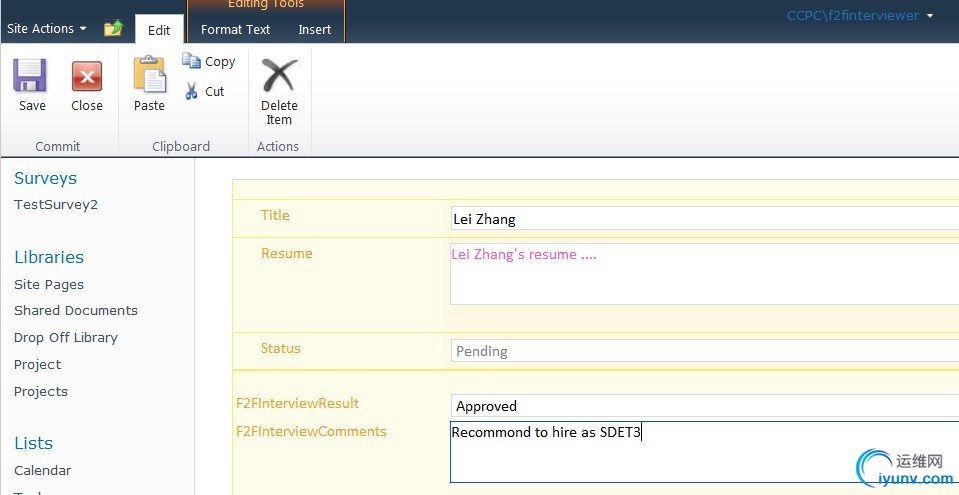Image resolution: width=959 pixels, height=495 pixels.
Task: Click the F2FInterviewComments label
Action: [x=311, y=431]
